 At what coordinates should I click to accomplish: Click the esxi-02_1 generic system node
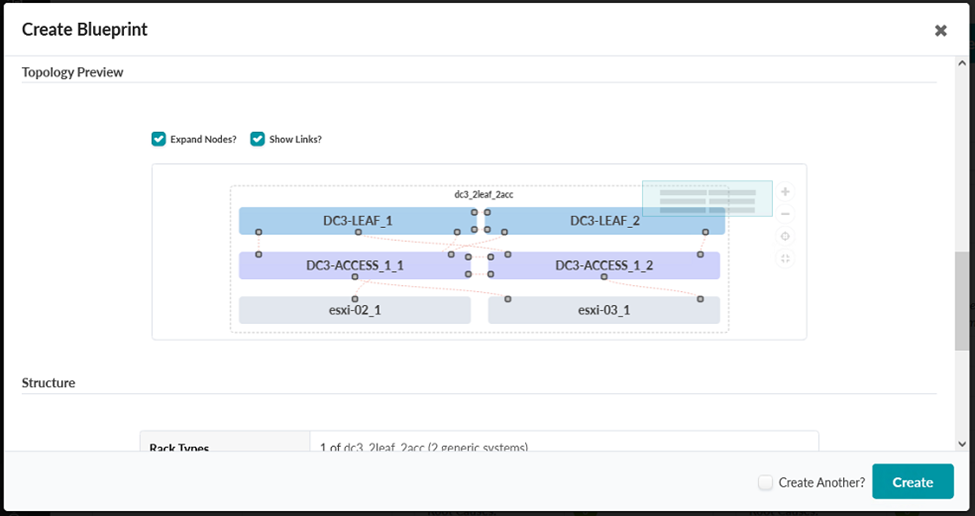pyautogui.click(x=354, y=310)
